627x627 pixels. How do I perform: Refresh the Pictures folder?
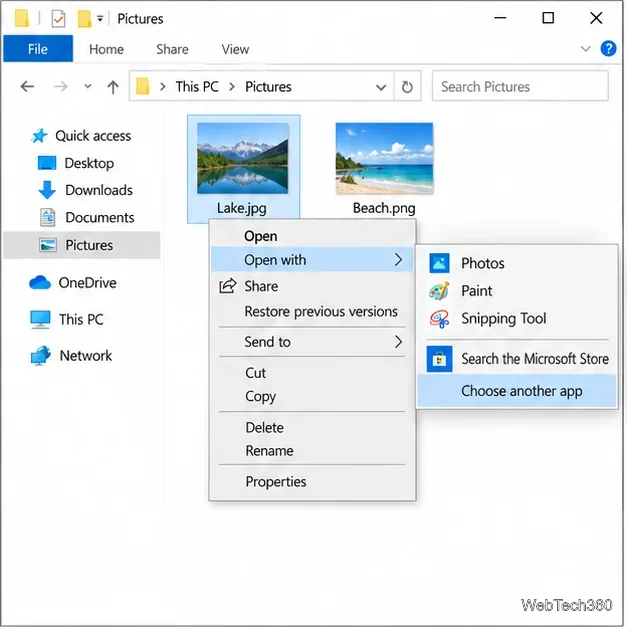coord(407,86)
